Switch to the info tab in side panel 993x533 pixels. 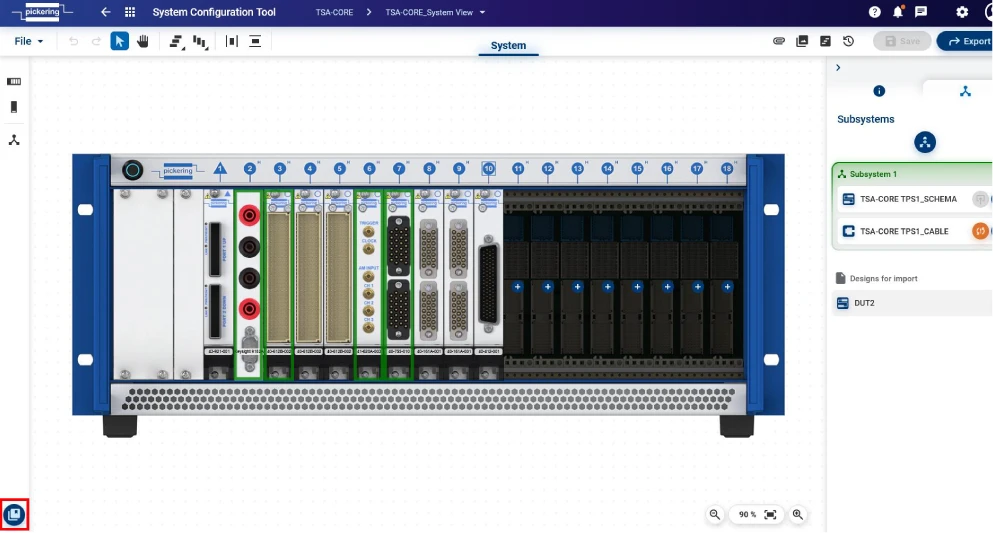click(879, 91)
